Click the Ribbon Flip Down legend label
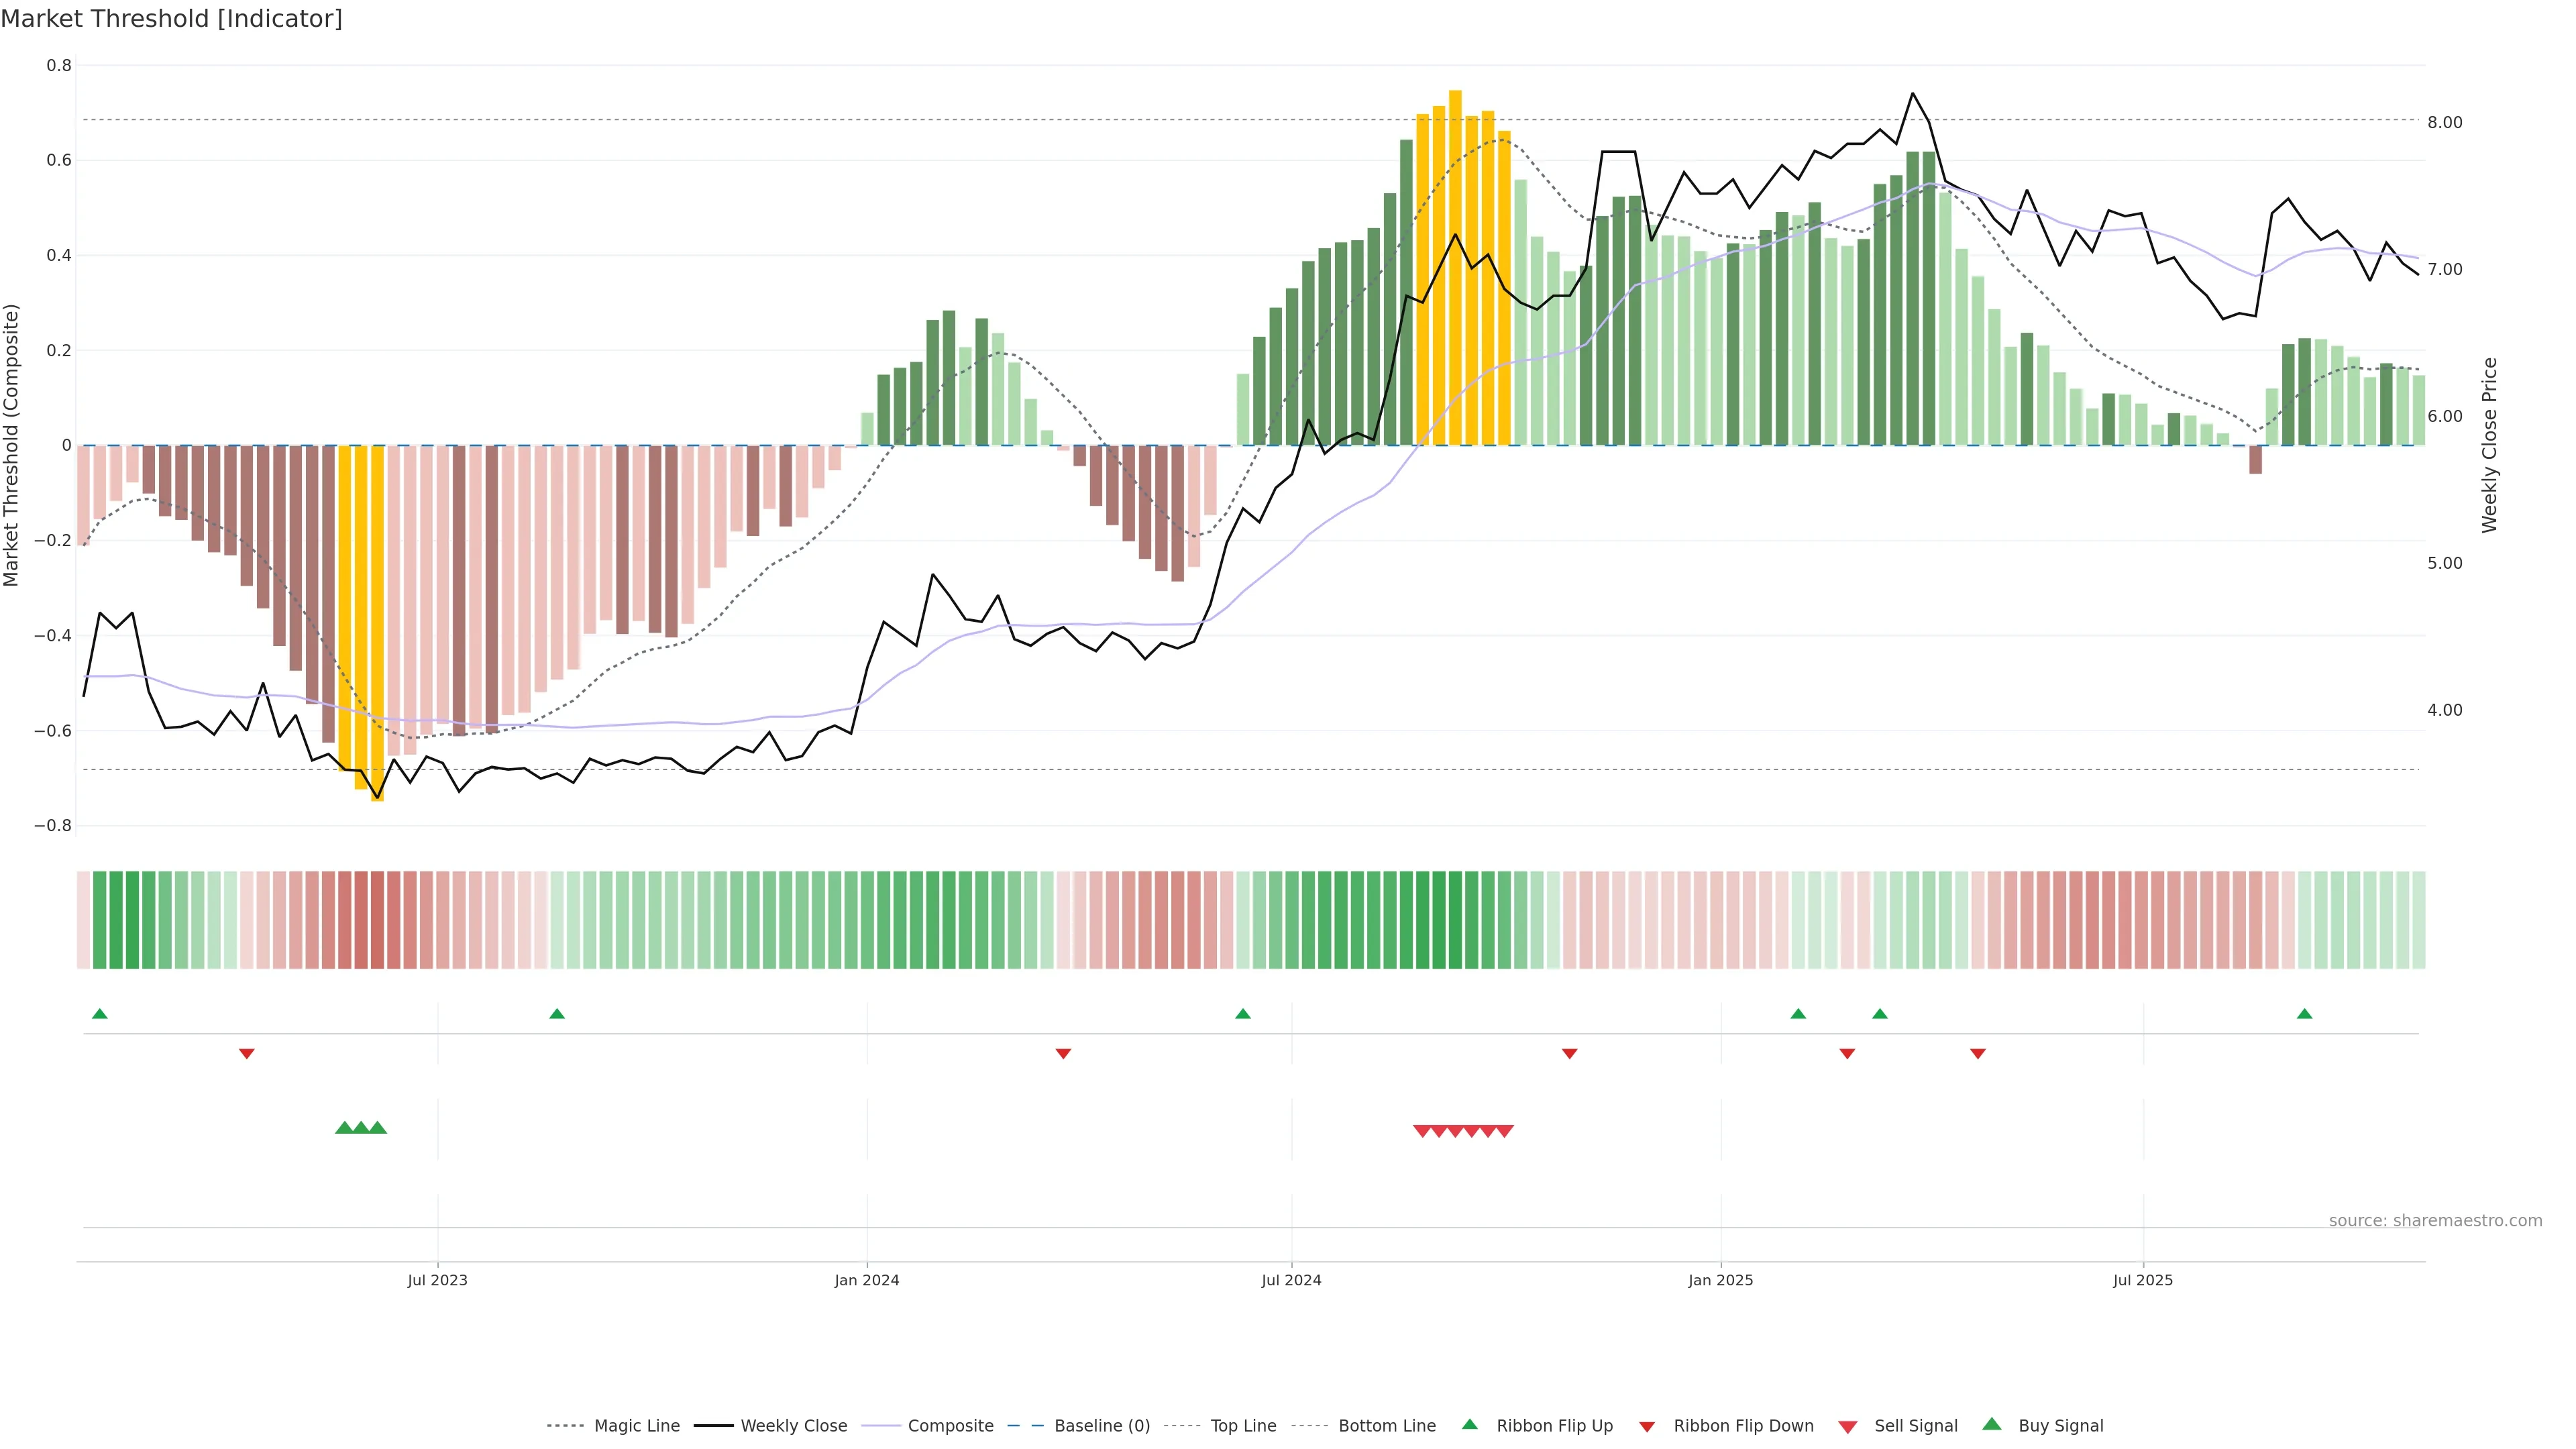Screen dimensions: 2576x1449 point(1743,1426)
